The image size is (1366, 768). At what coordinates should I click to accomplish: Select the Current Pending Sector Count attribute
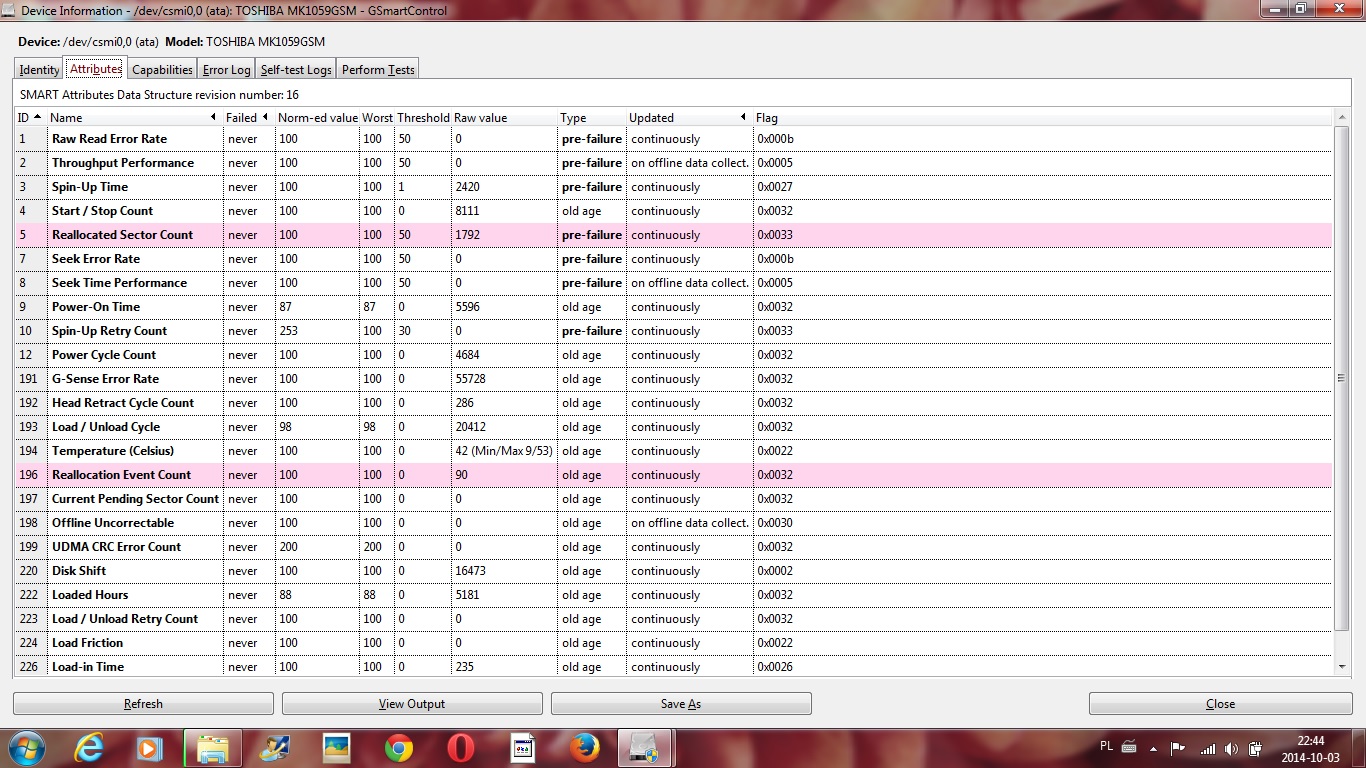click(135, 499)
